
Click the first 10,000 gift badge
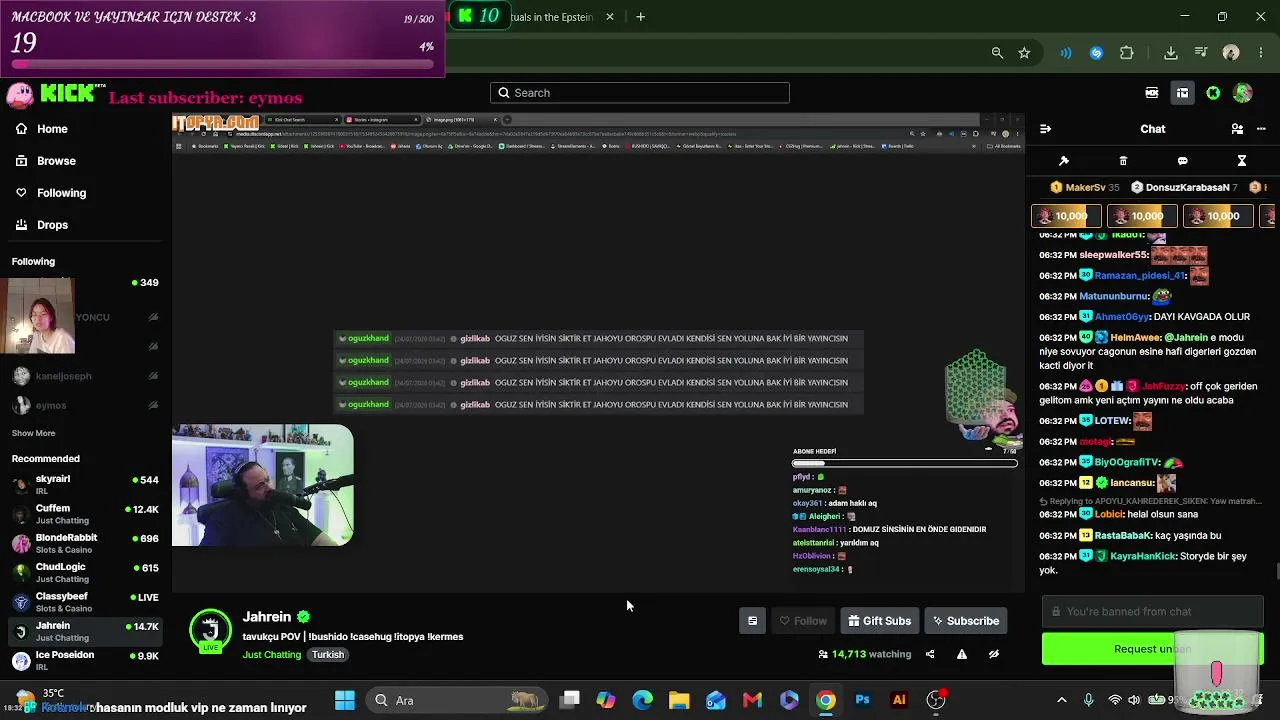point(1066,216)
